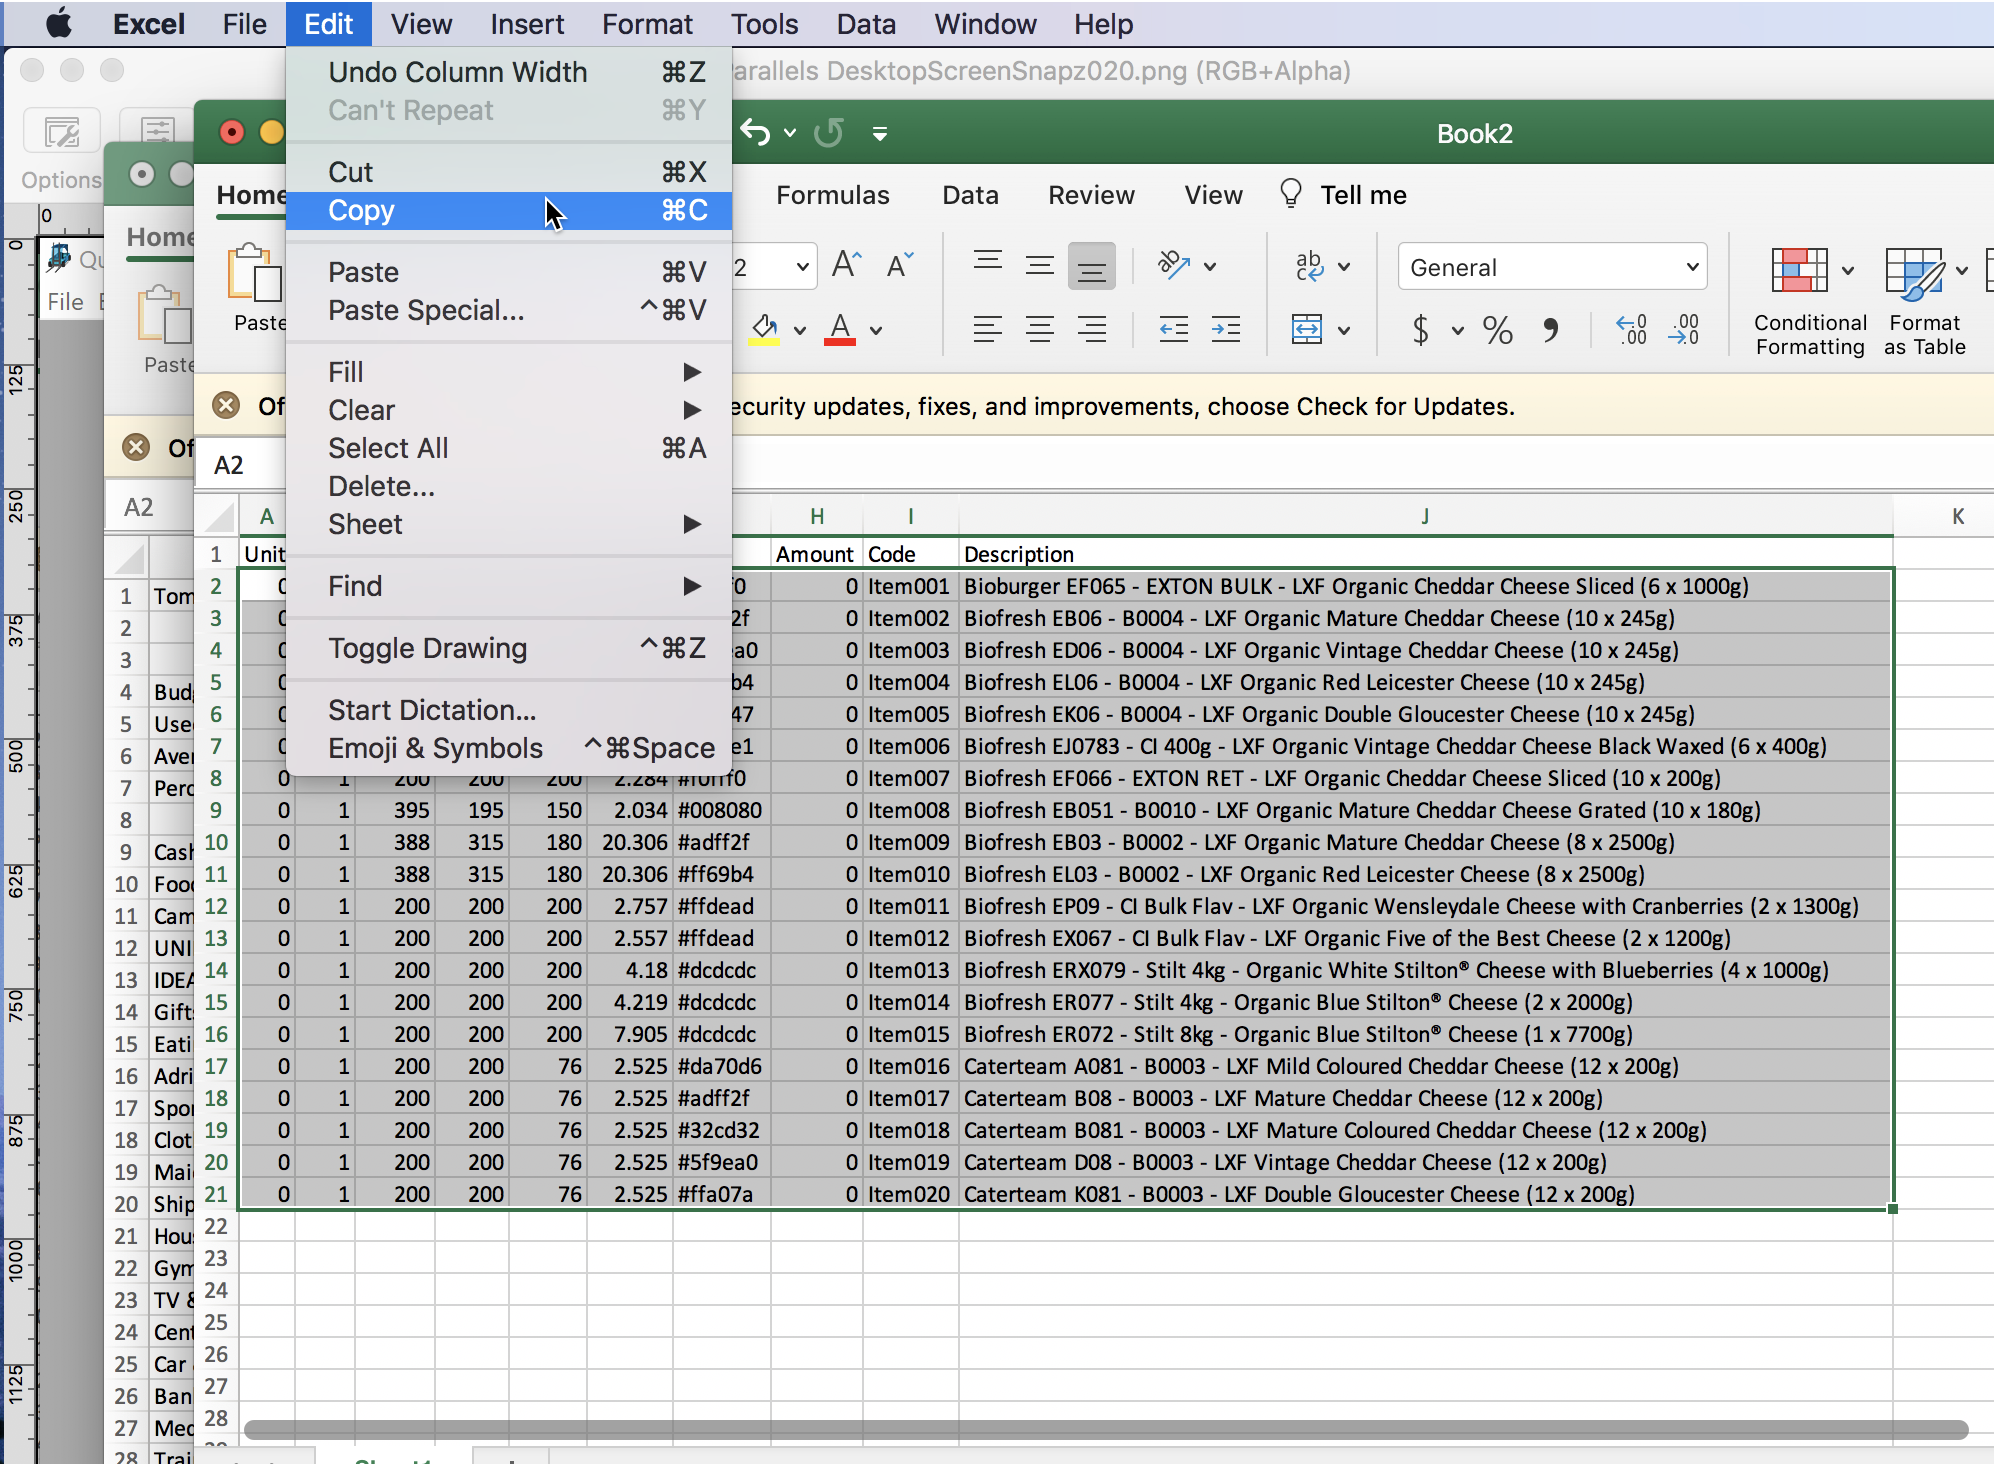Click the Orientation text angle icon

1174,265
